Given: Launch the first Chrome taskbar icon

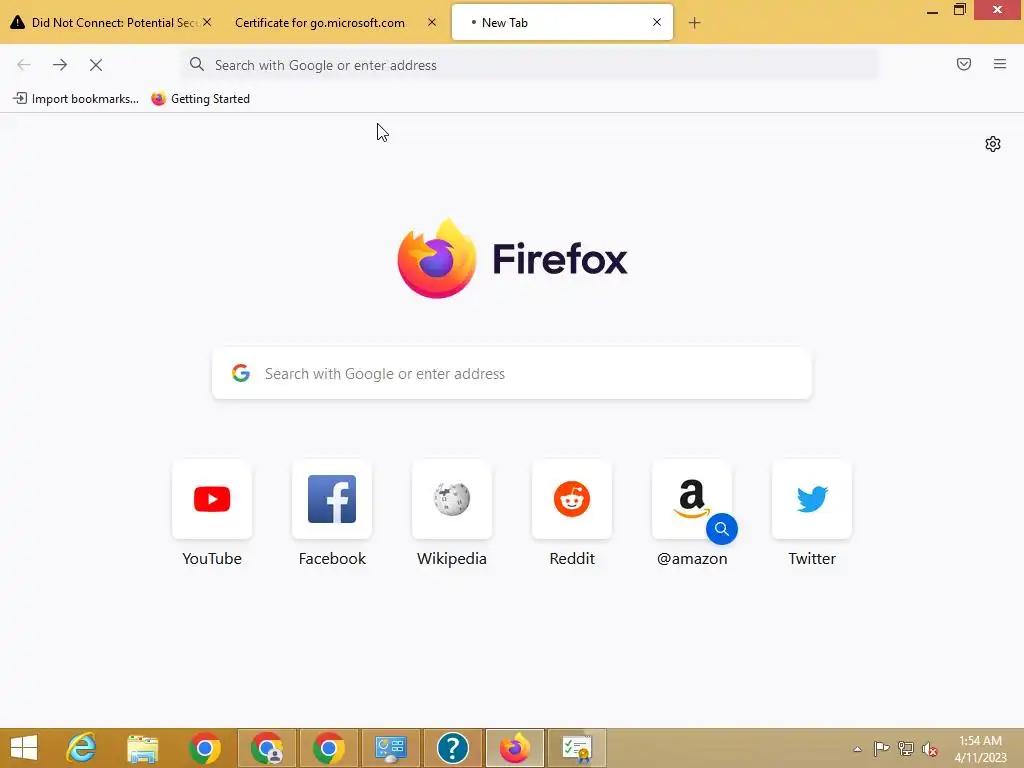Looking at the screenshot, I should tap(204, 748).
